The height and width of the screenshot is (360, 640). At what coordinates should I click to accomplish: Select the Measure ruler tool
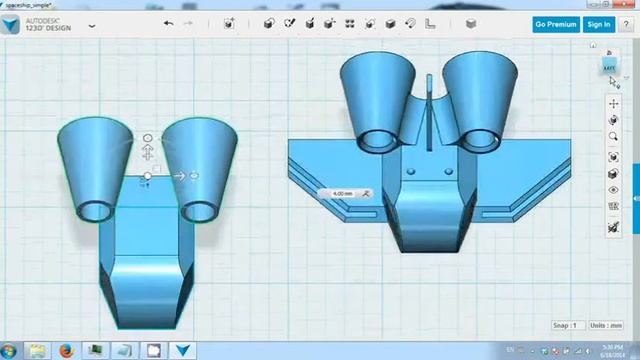(430, 24)
